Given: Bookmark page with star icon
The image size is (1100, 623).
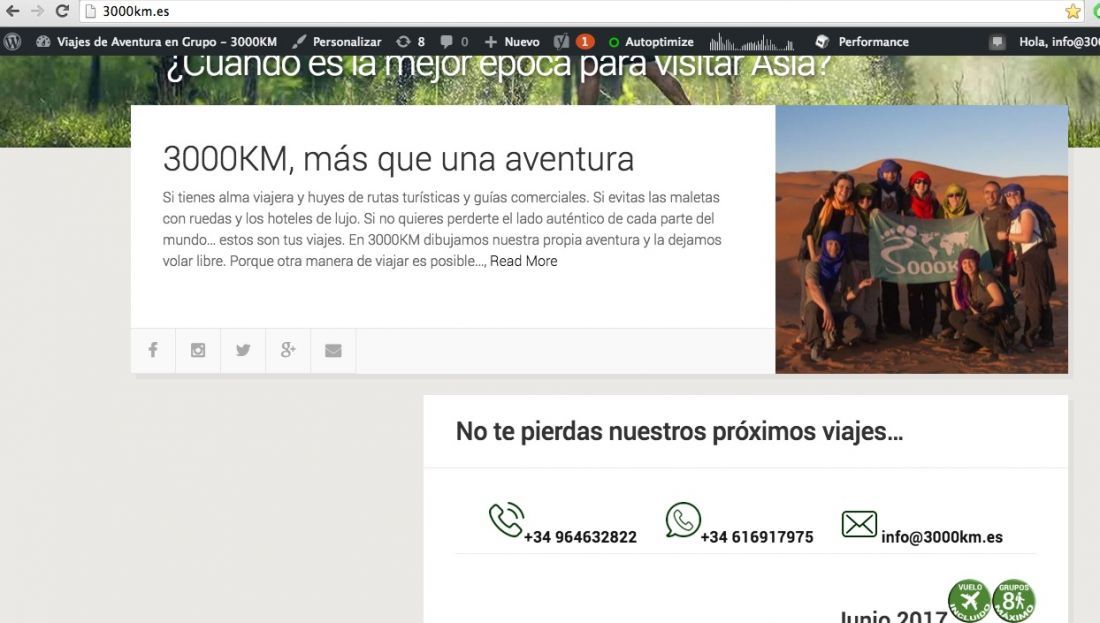Looking at the screenshot, I should [x=1073, y=11].
